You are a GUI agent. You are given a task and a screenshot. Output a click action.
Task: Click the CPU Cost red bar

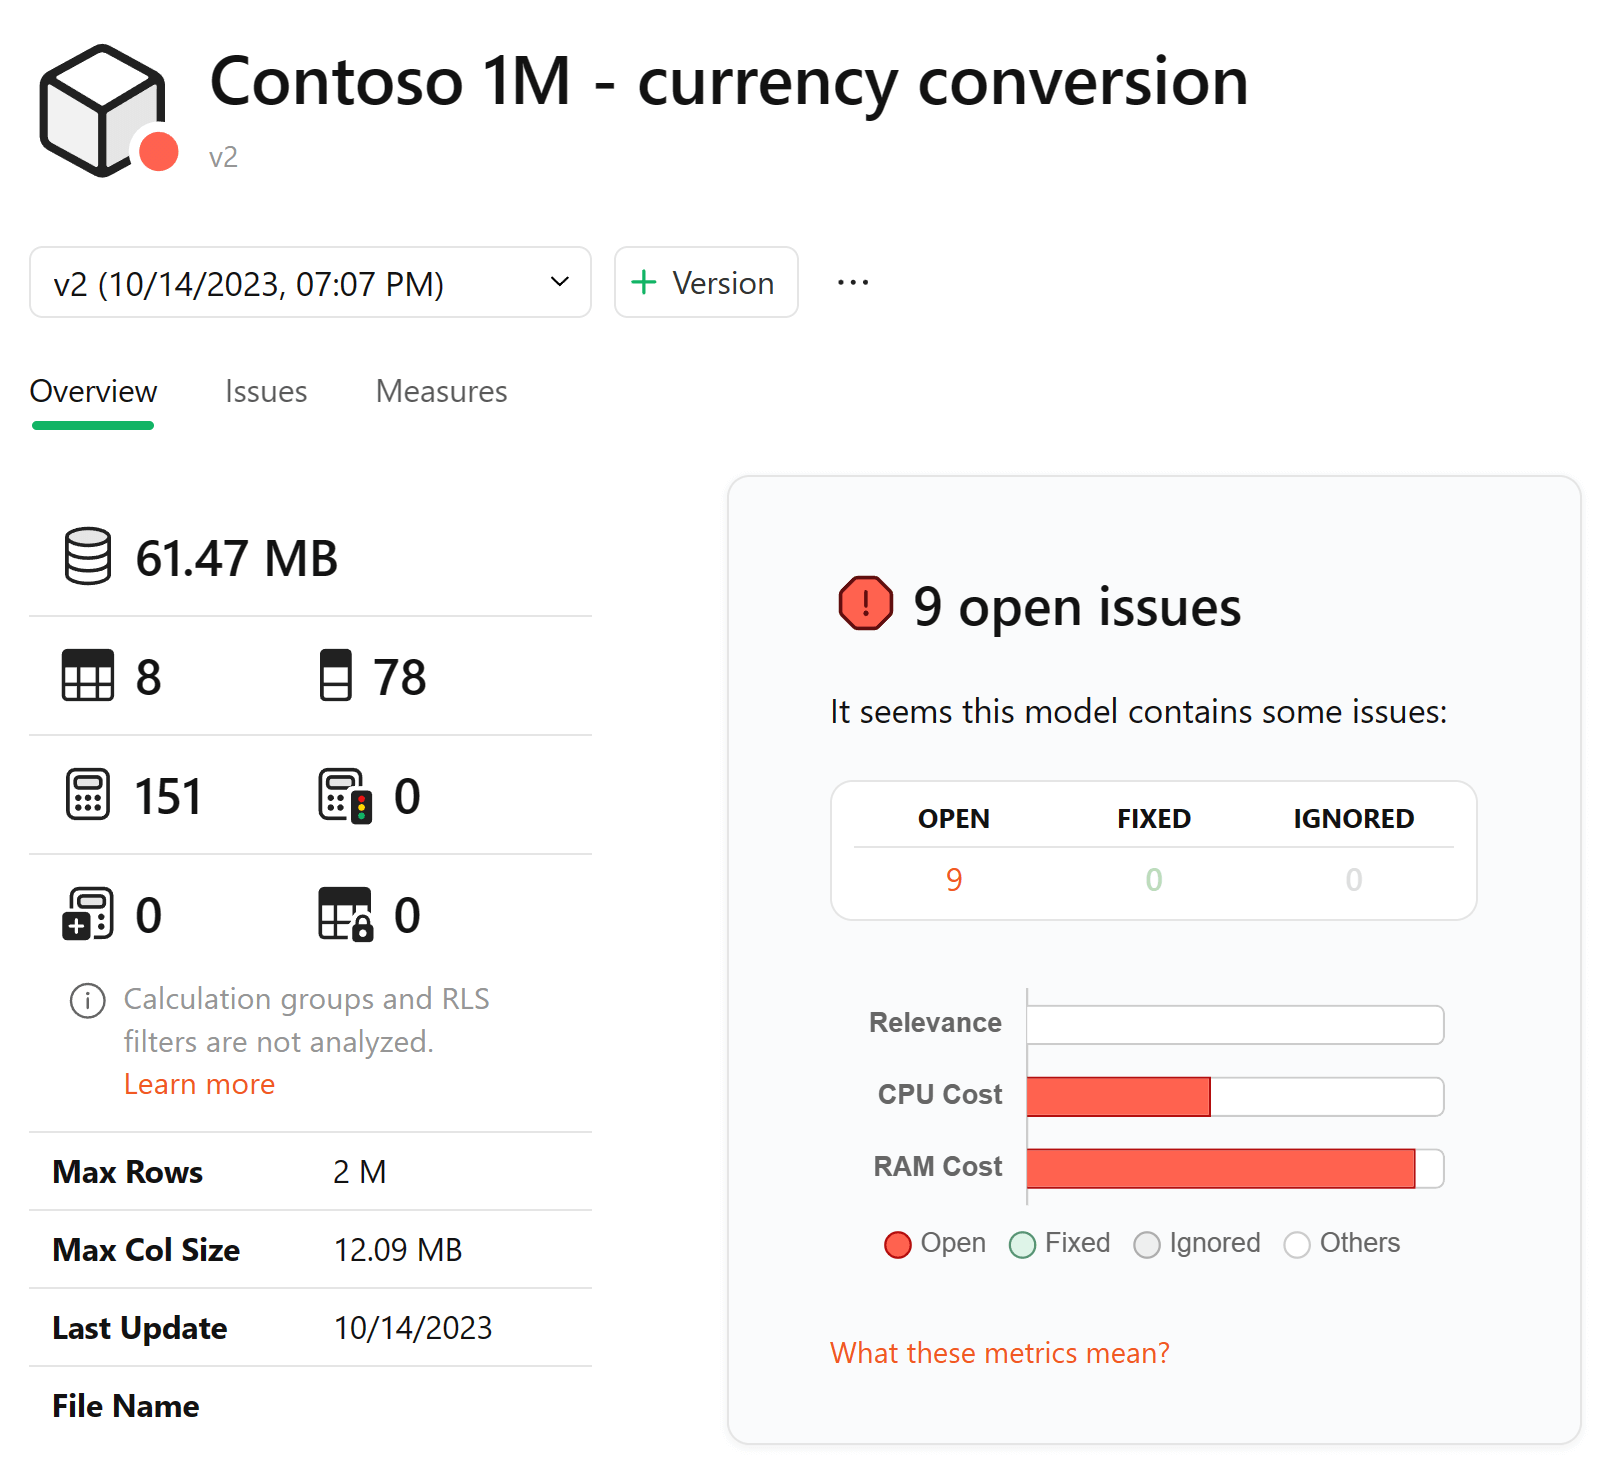click(x=1118, y=1096)
